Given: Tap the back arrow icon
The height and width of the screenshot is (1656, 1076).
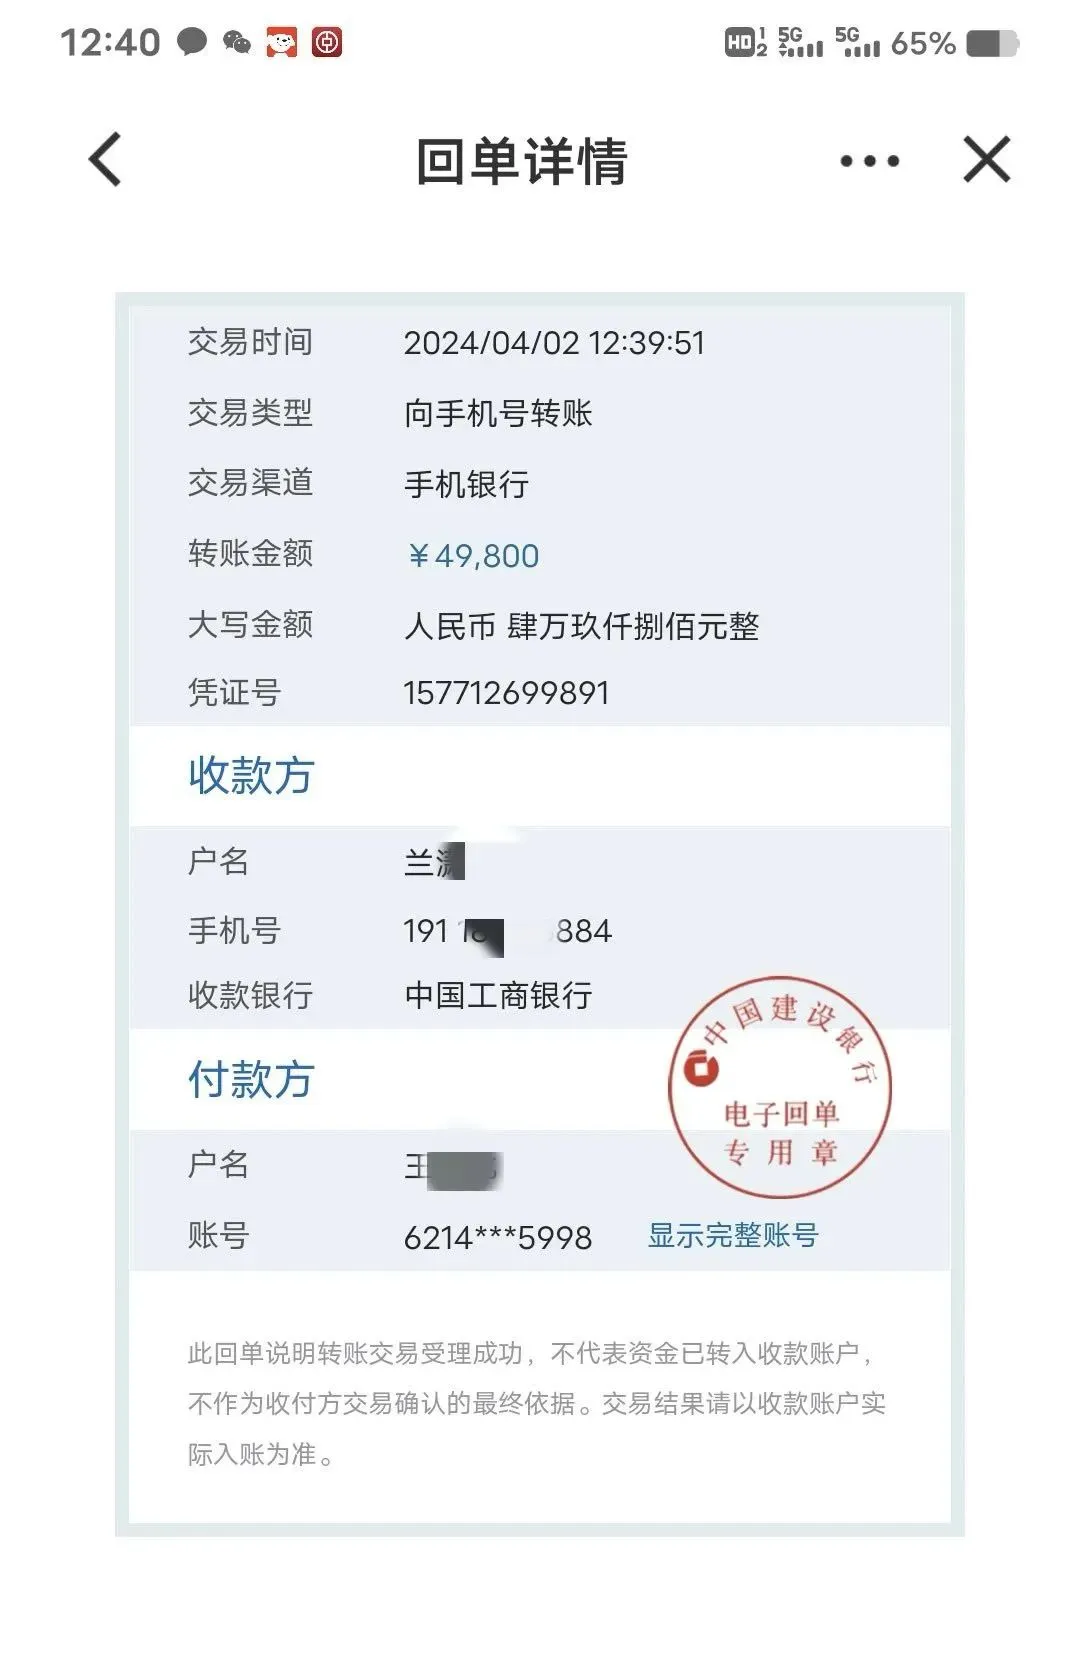Looking at the screenshot, I should [105, 160].
